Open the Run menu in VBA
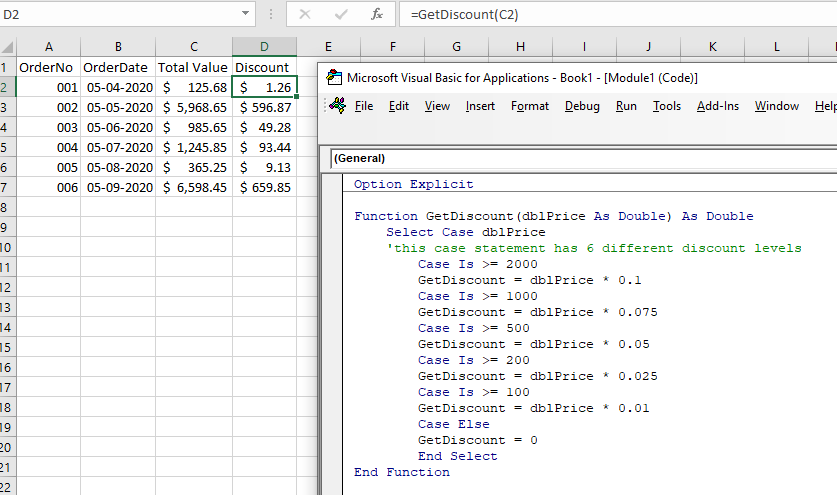 626,106
